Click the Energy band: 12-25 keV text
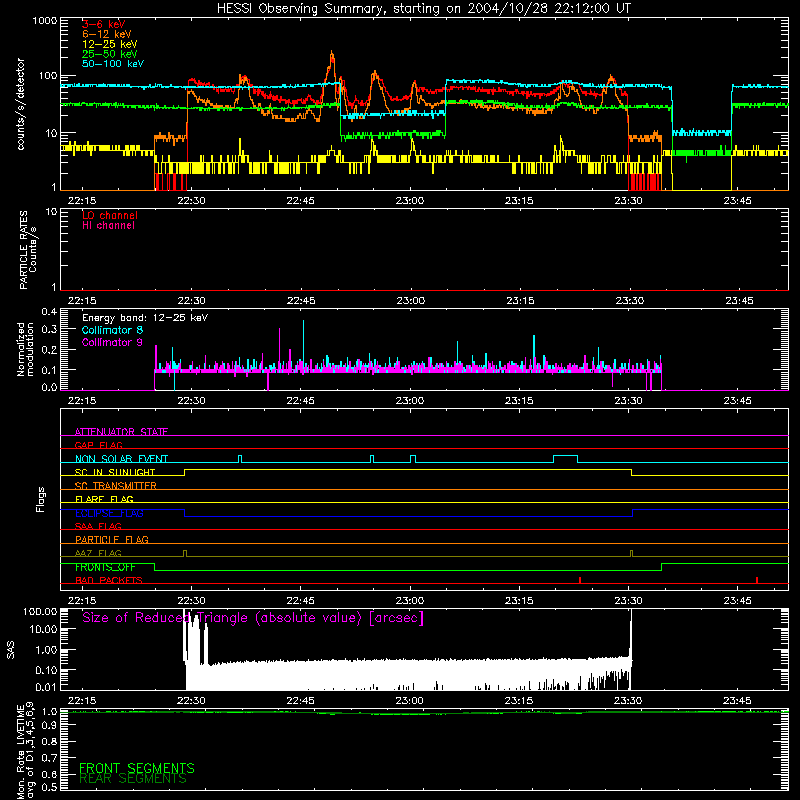Screen dimensions: 800x800 tap(145, 318)
